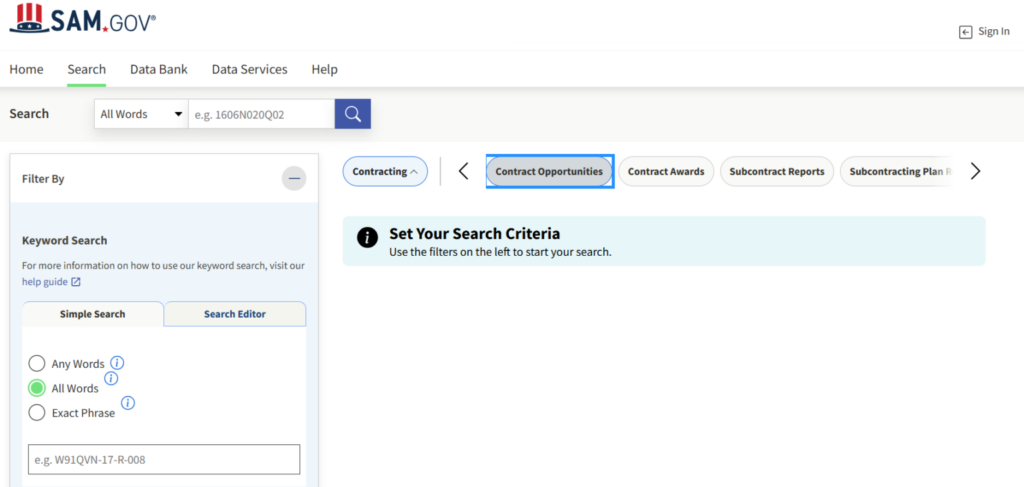Select the Subcontracting Plan pill
1024x487 pixels.
click(898, 172)
